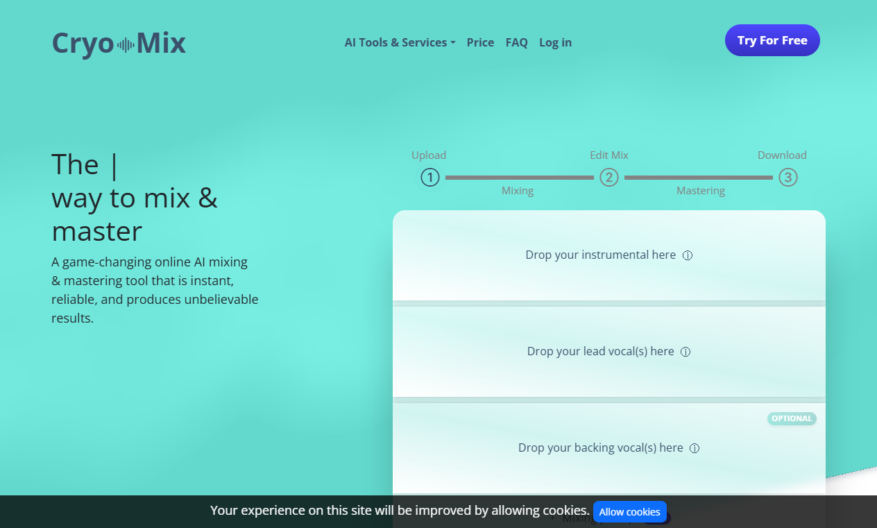
Task: Click the Upload step label
Action: click(x=429, y=155)
